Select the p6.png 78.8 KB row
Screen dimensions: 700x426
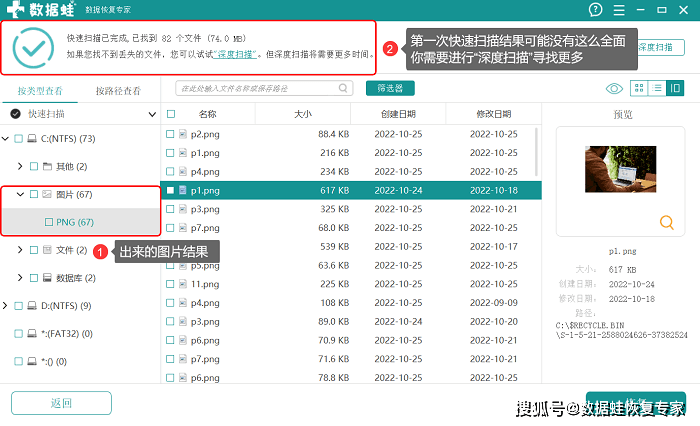coord(351,377)
